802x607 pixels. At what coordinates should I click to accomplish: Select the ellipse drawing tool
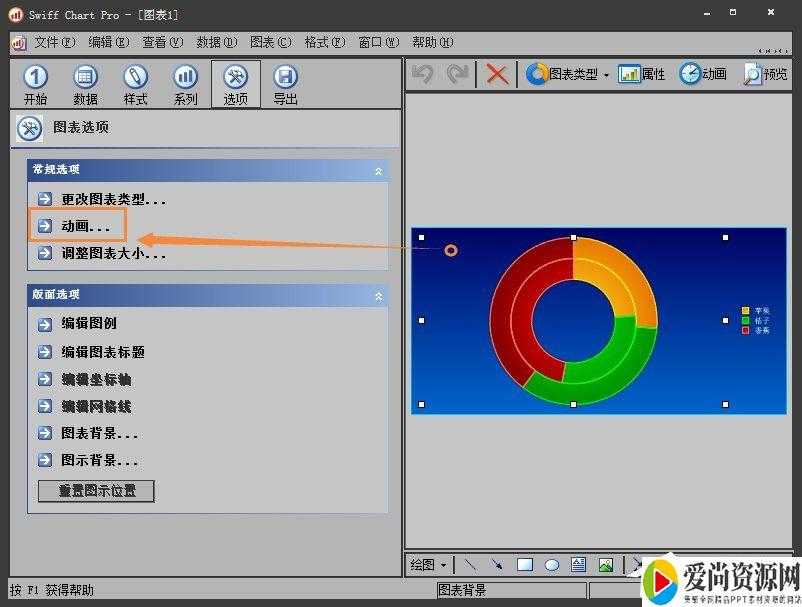click(x=551, y=565)
